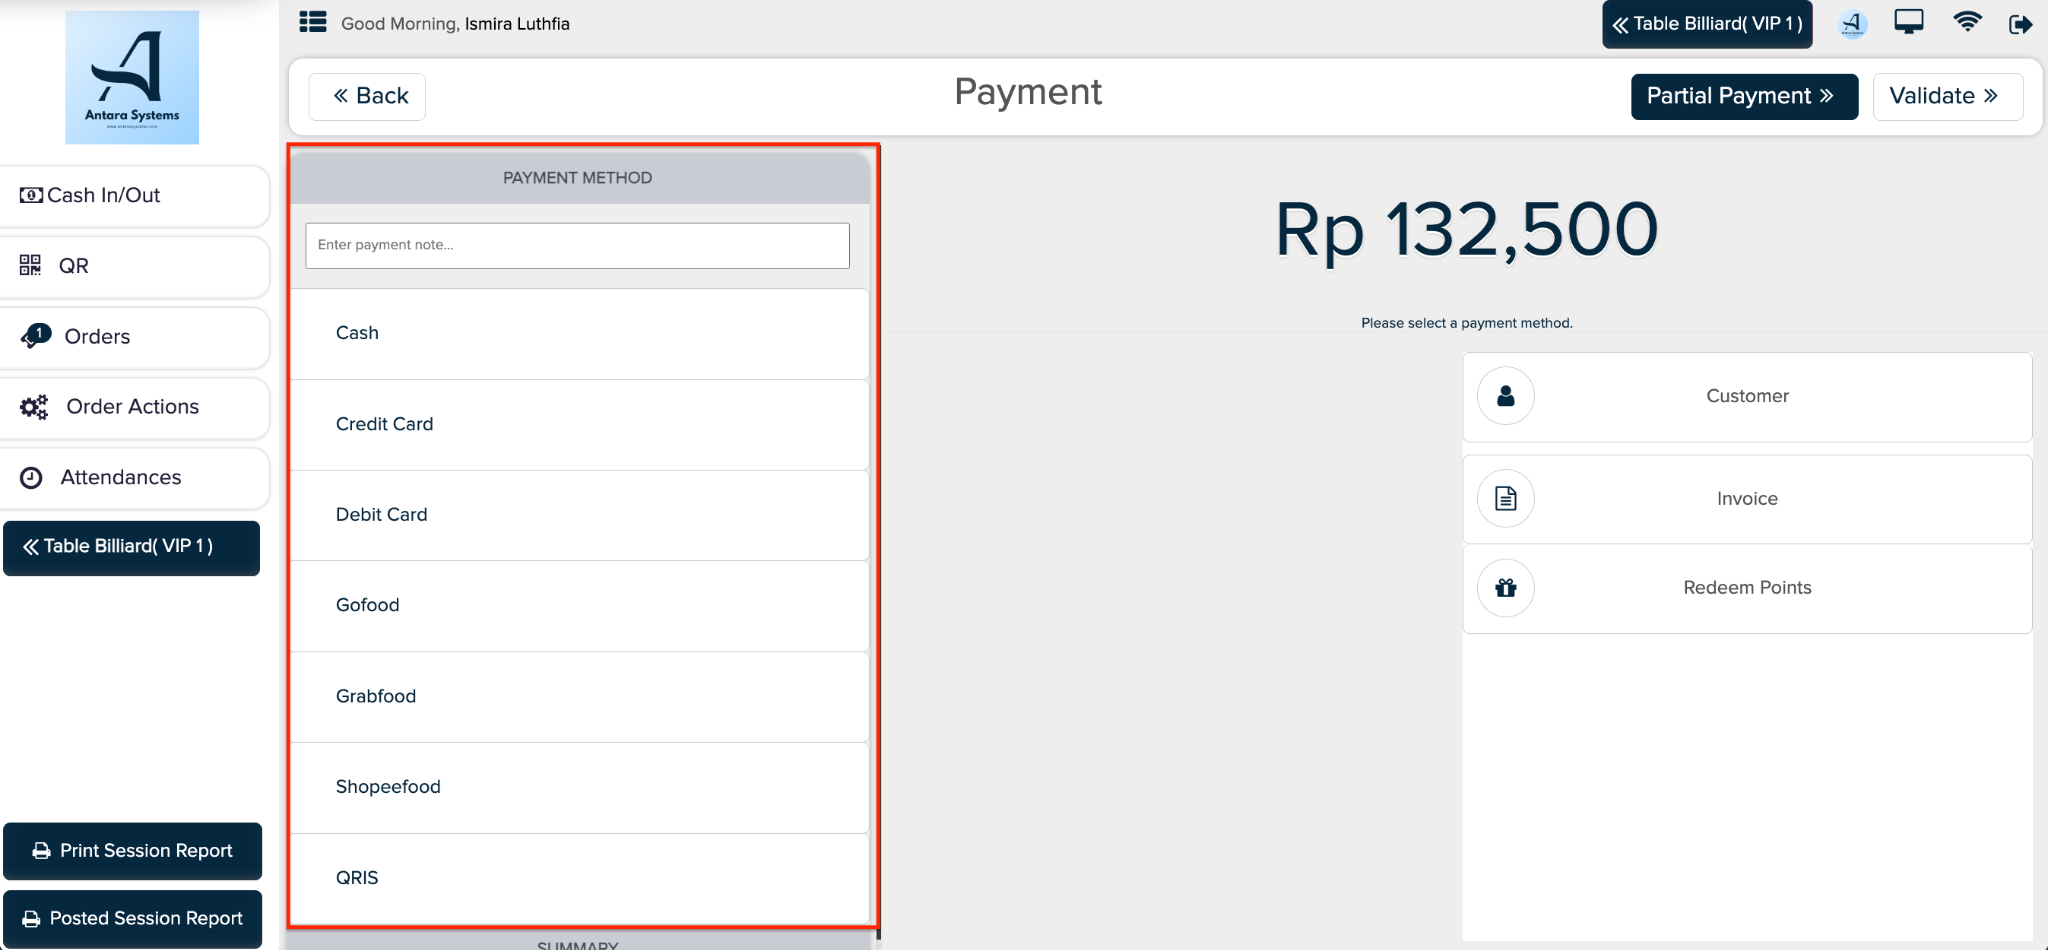Click 'Please select a payment method' text

1466,323
